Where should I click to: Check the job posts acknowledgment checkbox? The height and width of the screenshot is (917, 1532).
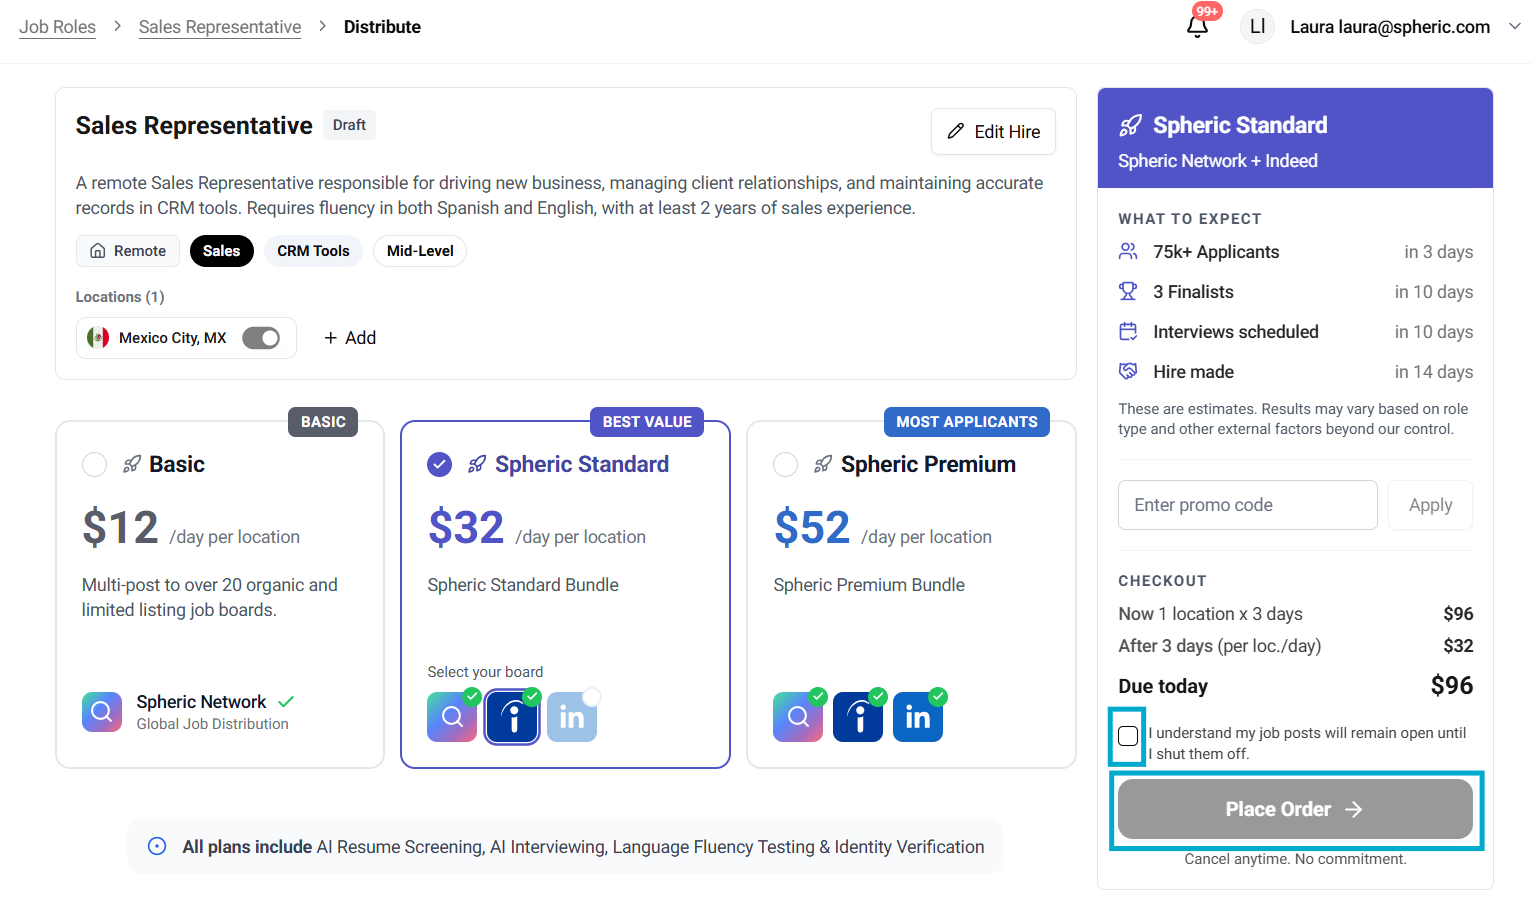1128,736
